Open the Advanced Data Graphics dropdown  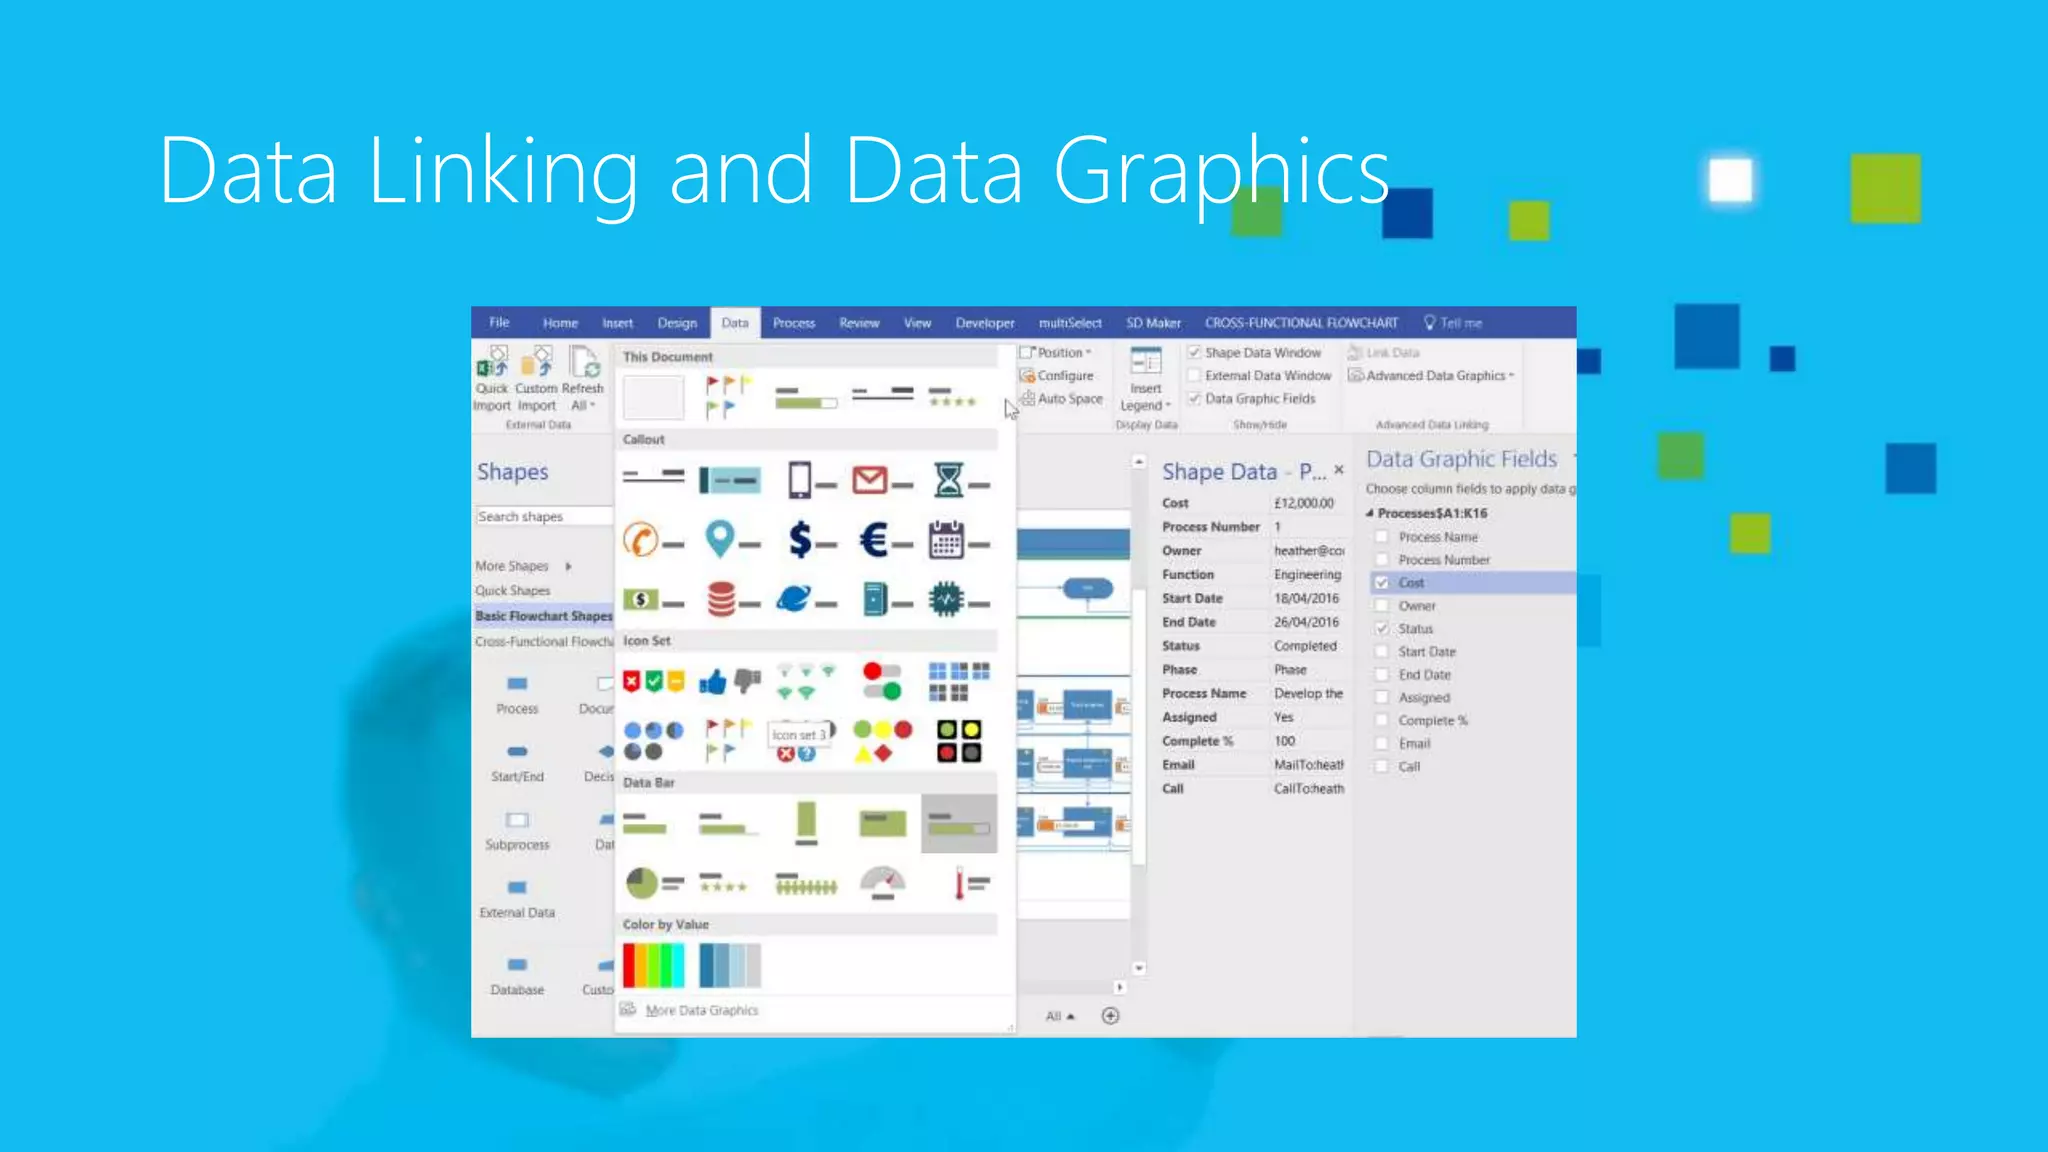click(x=1431, y=376)
